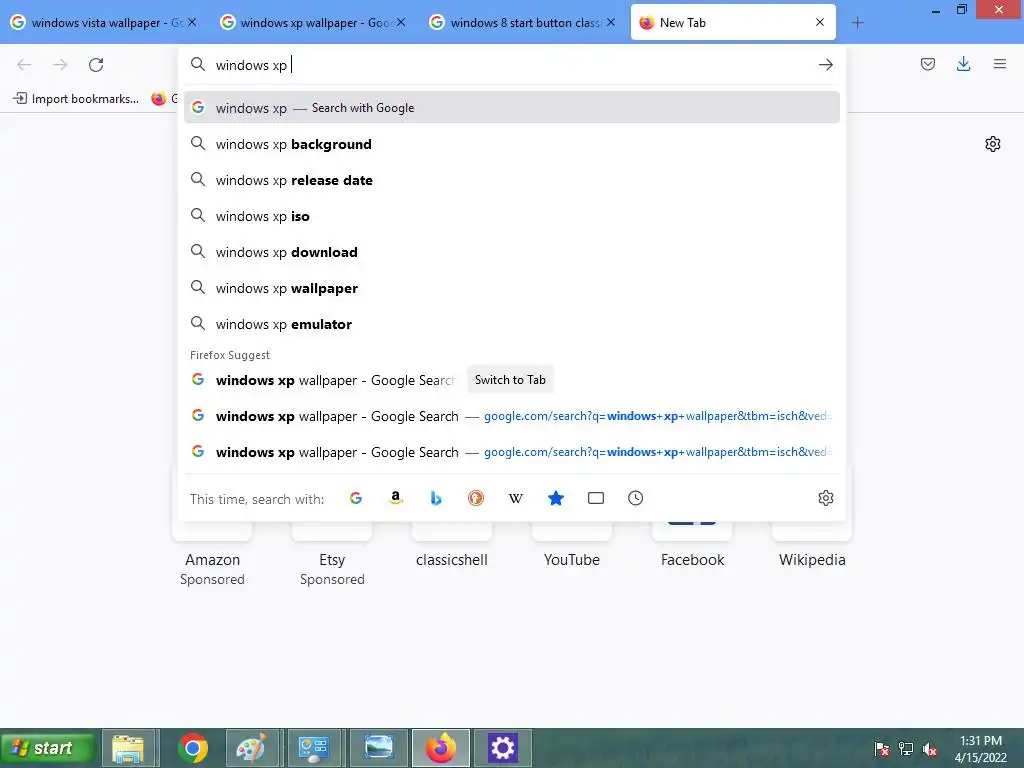The image size is (1024, 768).
Task: Click Import bookmarks in bookmarks toolbar
Action: point(76,99)
